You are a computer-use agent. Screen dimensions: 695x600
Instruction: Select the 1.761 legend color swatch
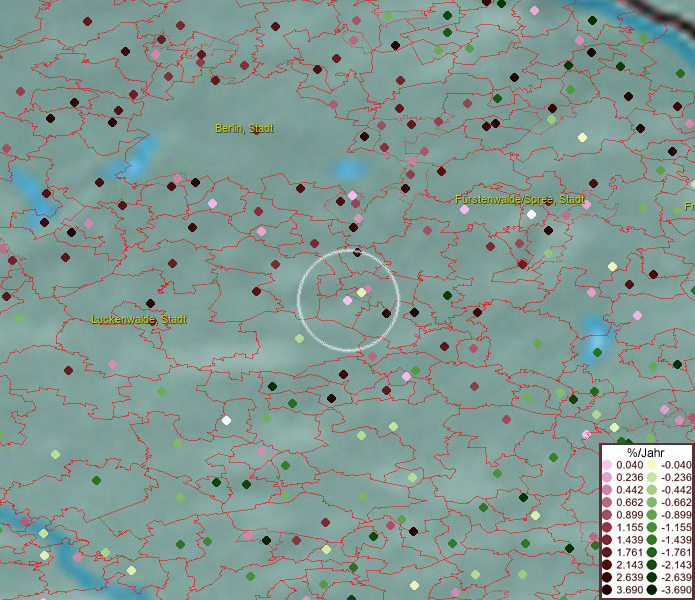[607, 552]
